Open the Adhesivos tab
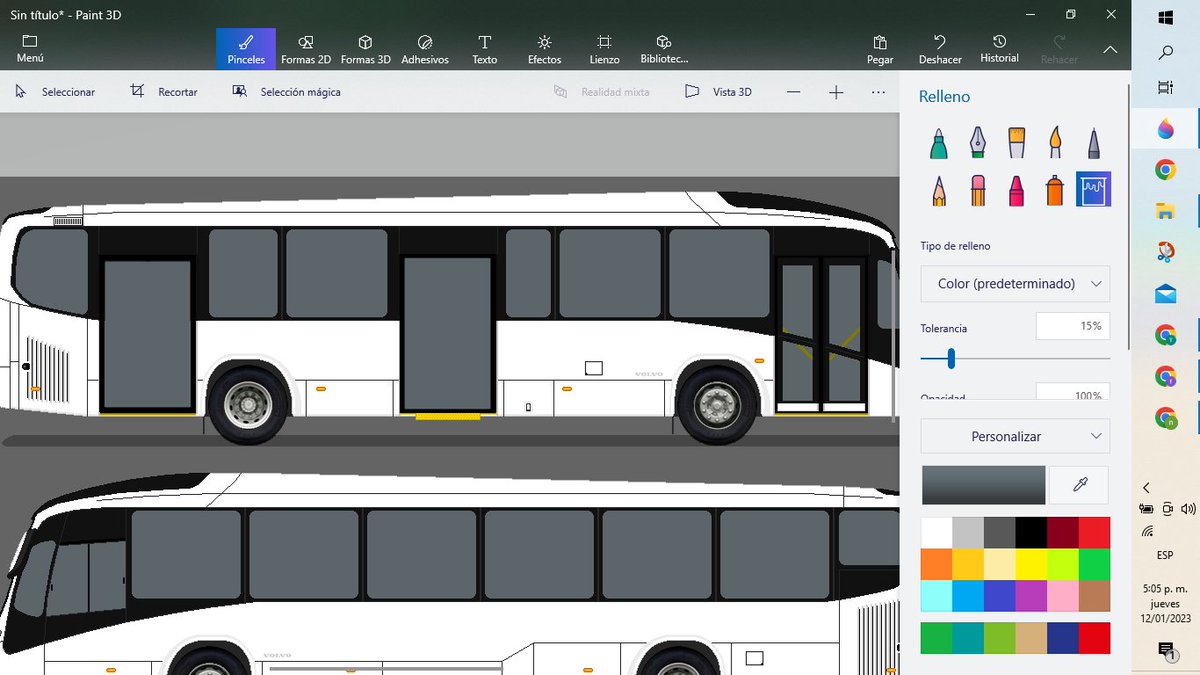Viewport: 1200px width, 675px height. (x=425, y=49)
